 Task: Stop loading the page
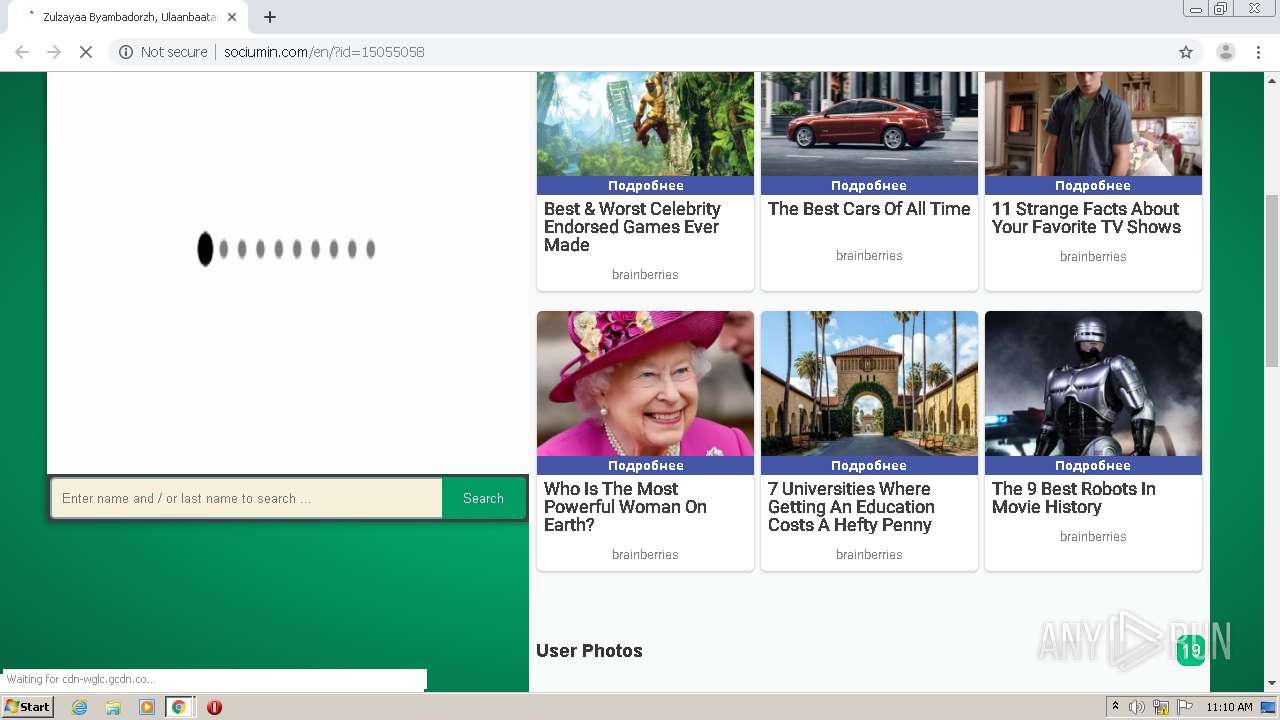point(86,52)
